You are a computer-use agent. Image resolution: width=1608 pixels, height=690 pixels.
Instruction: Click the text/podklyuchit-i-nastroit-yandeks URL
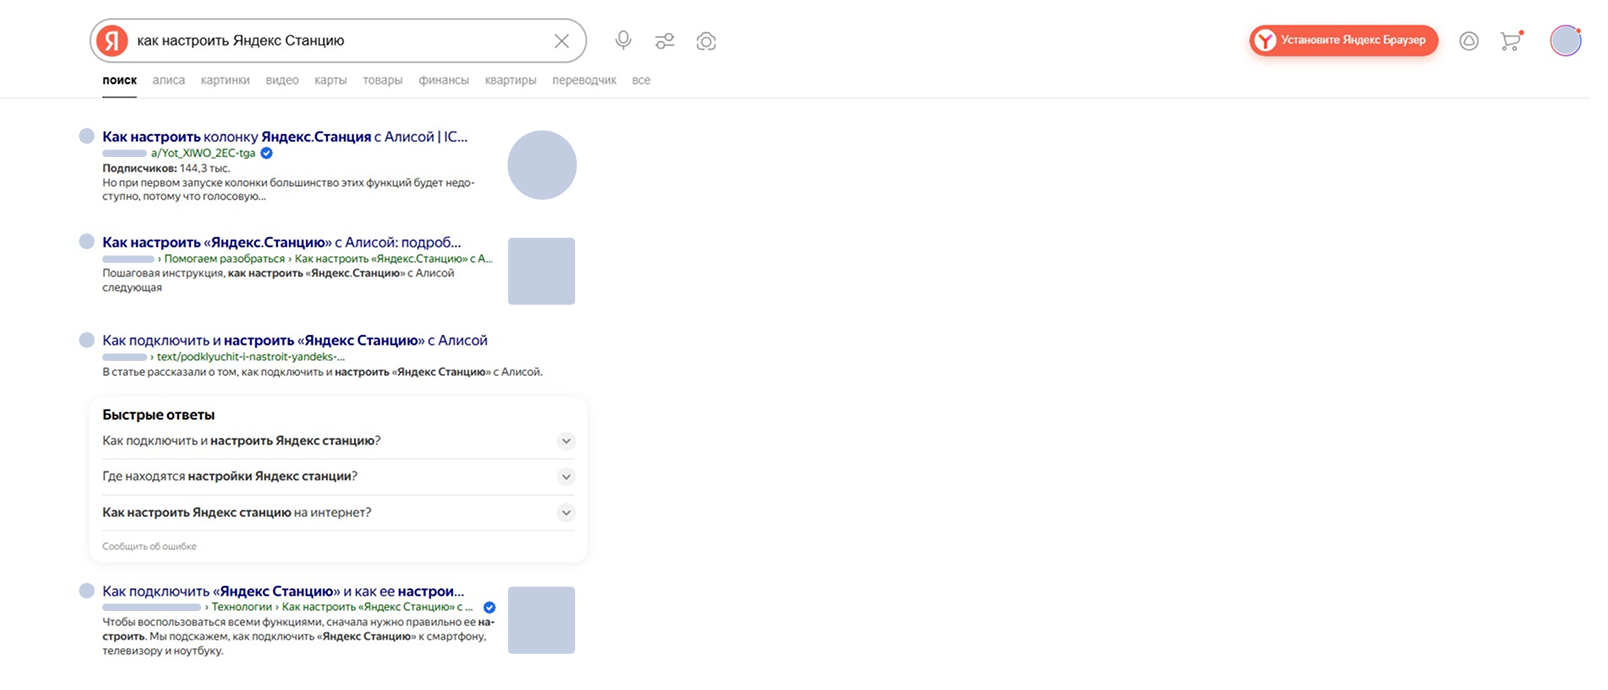point(251,356)
